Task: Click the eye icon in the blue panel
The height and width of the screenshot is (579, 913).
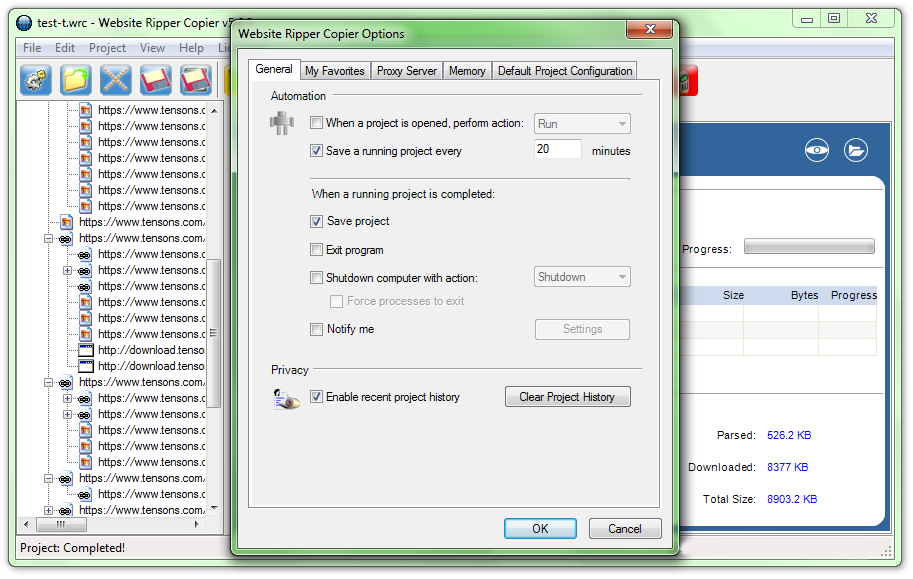Action: pos(817,150)
